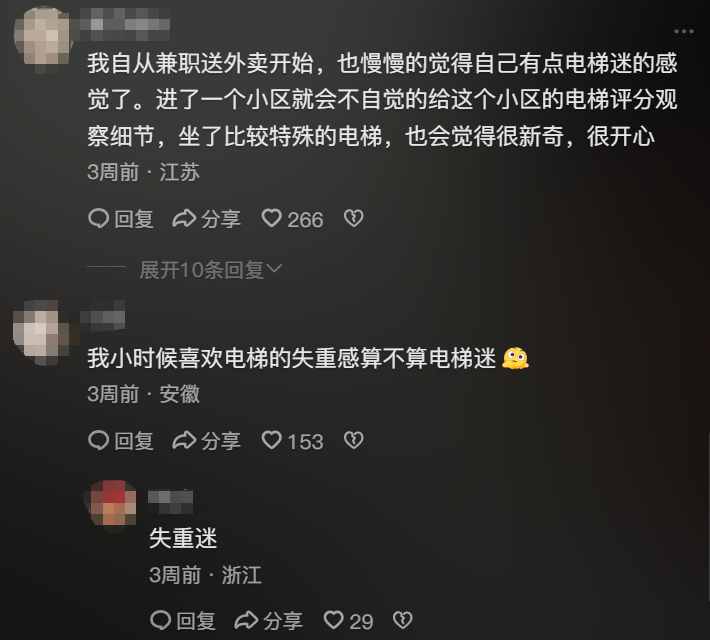Reply to the 失重迷 comment

[x=183, y=621]
